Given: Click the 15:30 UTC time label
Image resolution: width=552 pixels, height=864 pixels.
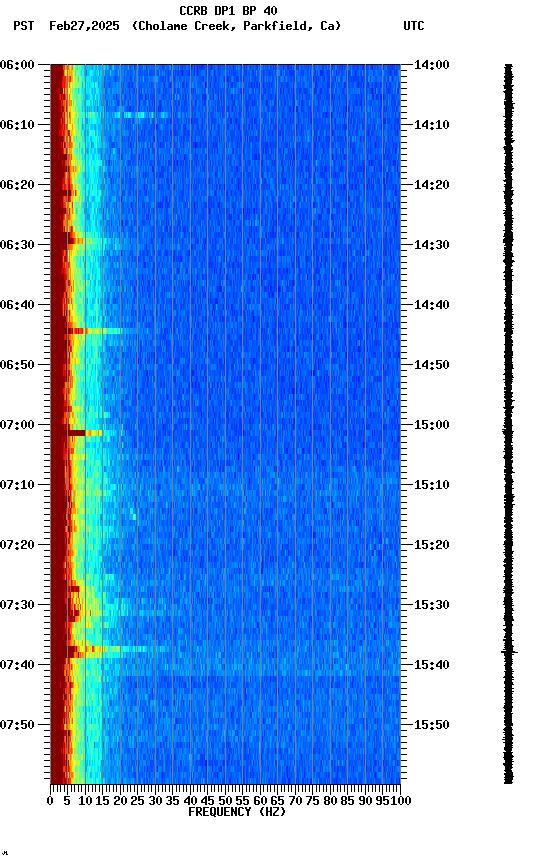Looking at the screenshot, I should pyautogui.click(x=432, y=606).
